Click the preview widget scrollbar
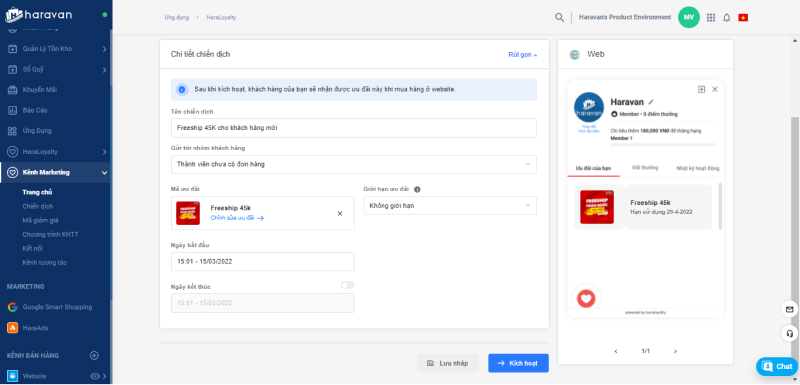The width and height of the screenshot is (800, 385). pos(720,206)
